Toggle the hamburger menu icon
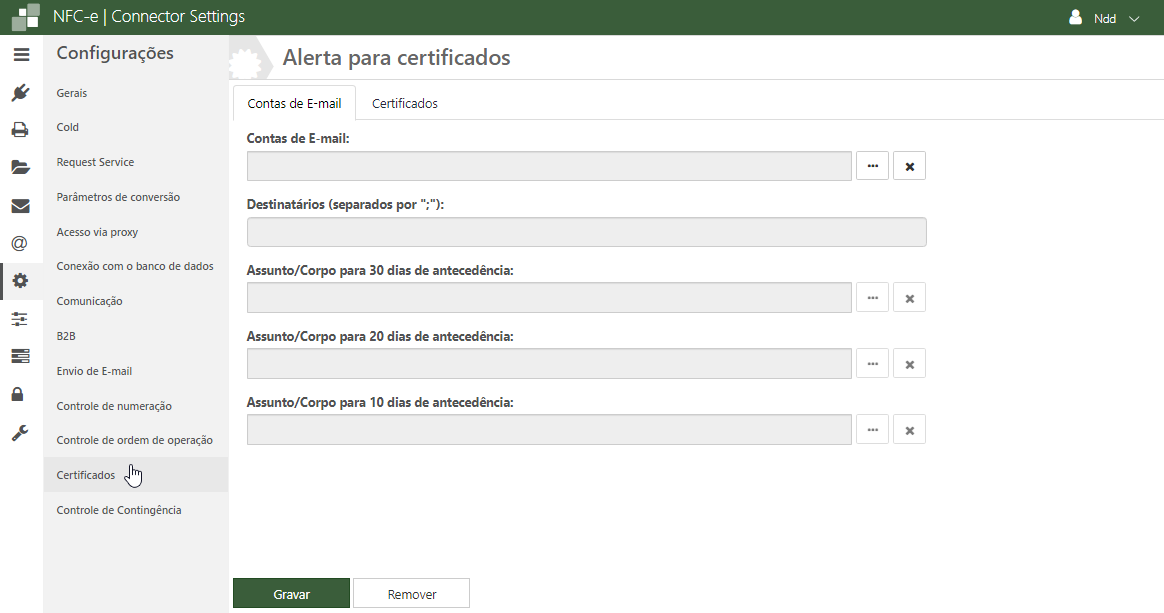Image resolution: width=1164 pixels, height=613 pixels. point(21,55)
